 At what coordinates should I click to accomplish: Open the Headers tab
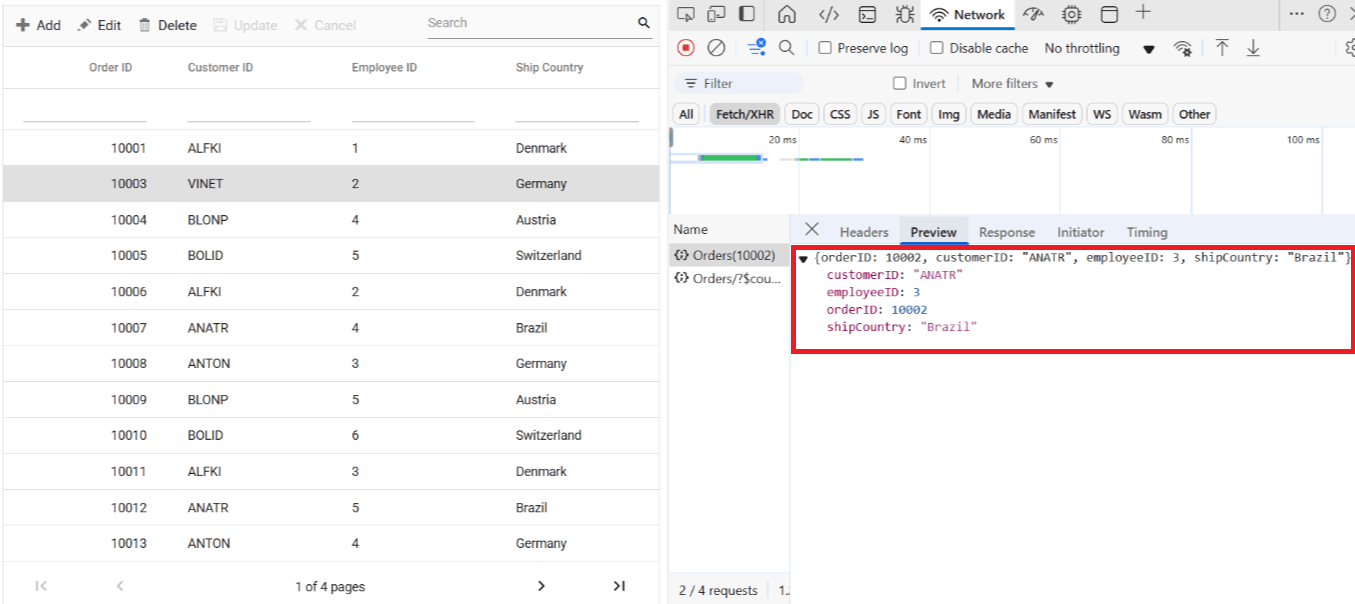tap(864, 232)
